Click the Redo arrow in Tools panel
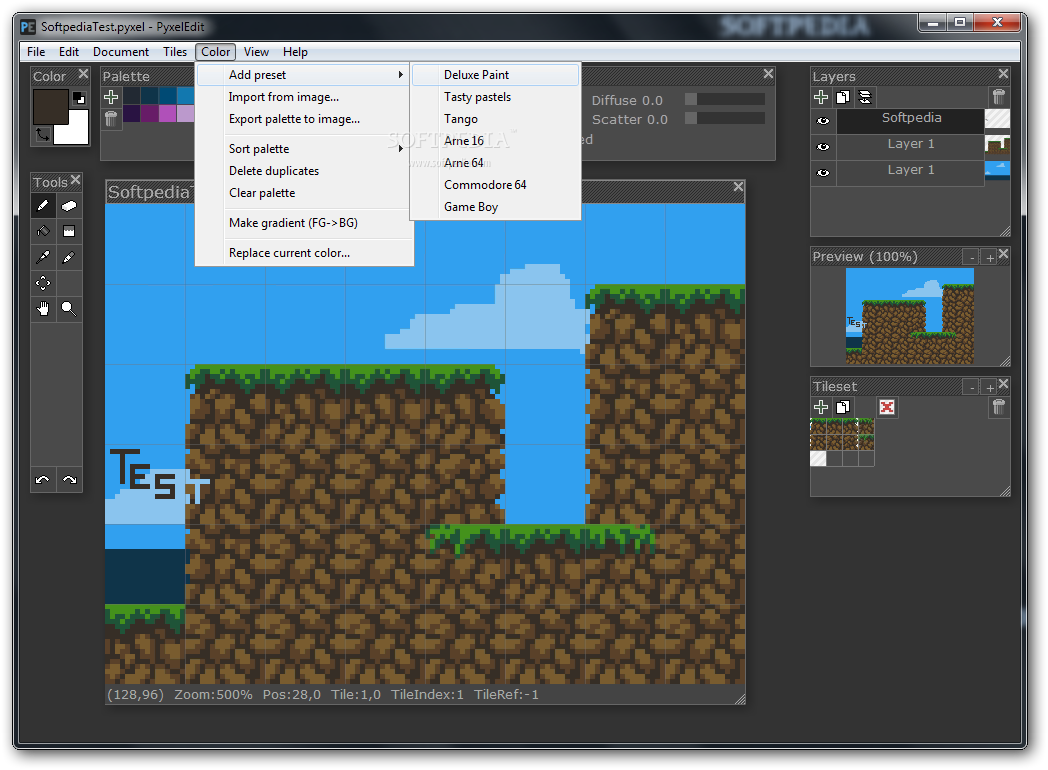This screenshot has width=1048, height=770. (x=70, y=479)
